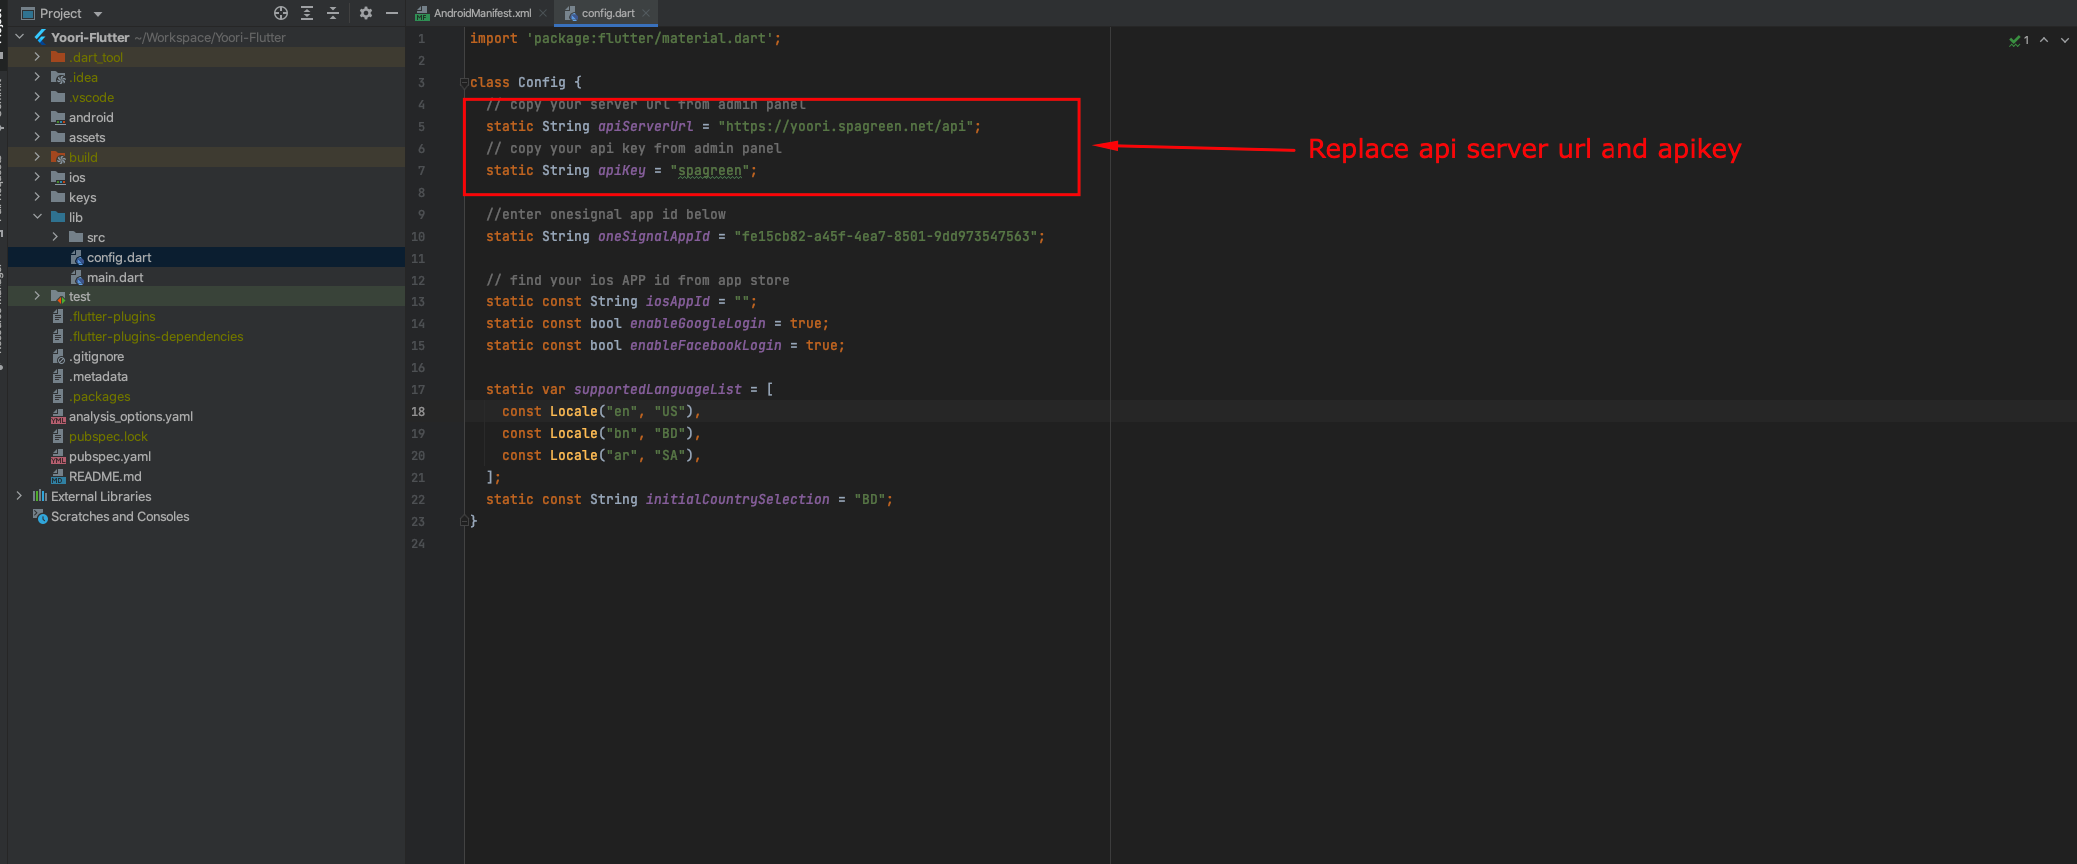The width and height of the screenshot is (2077, 864).
Task: Click the apiKey variable name
Action: [622, 170]
